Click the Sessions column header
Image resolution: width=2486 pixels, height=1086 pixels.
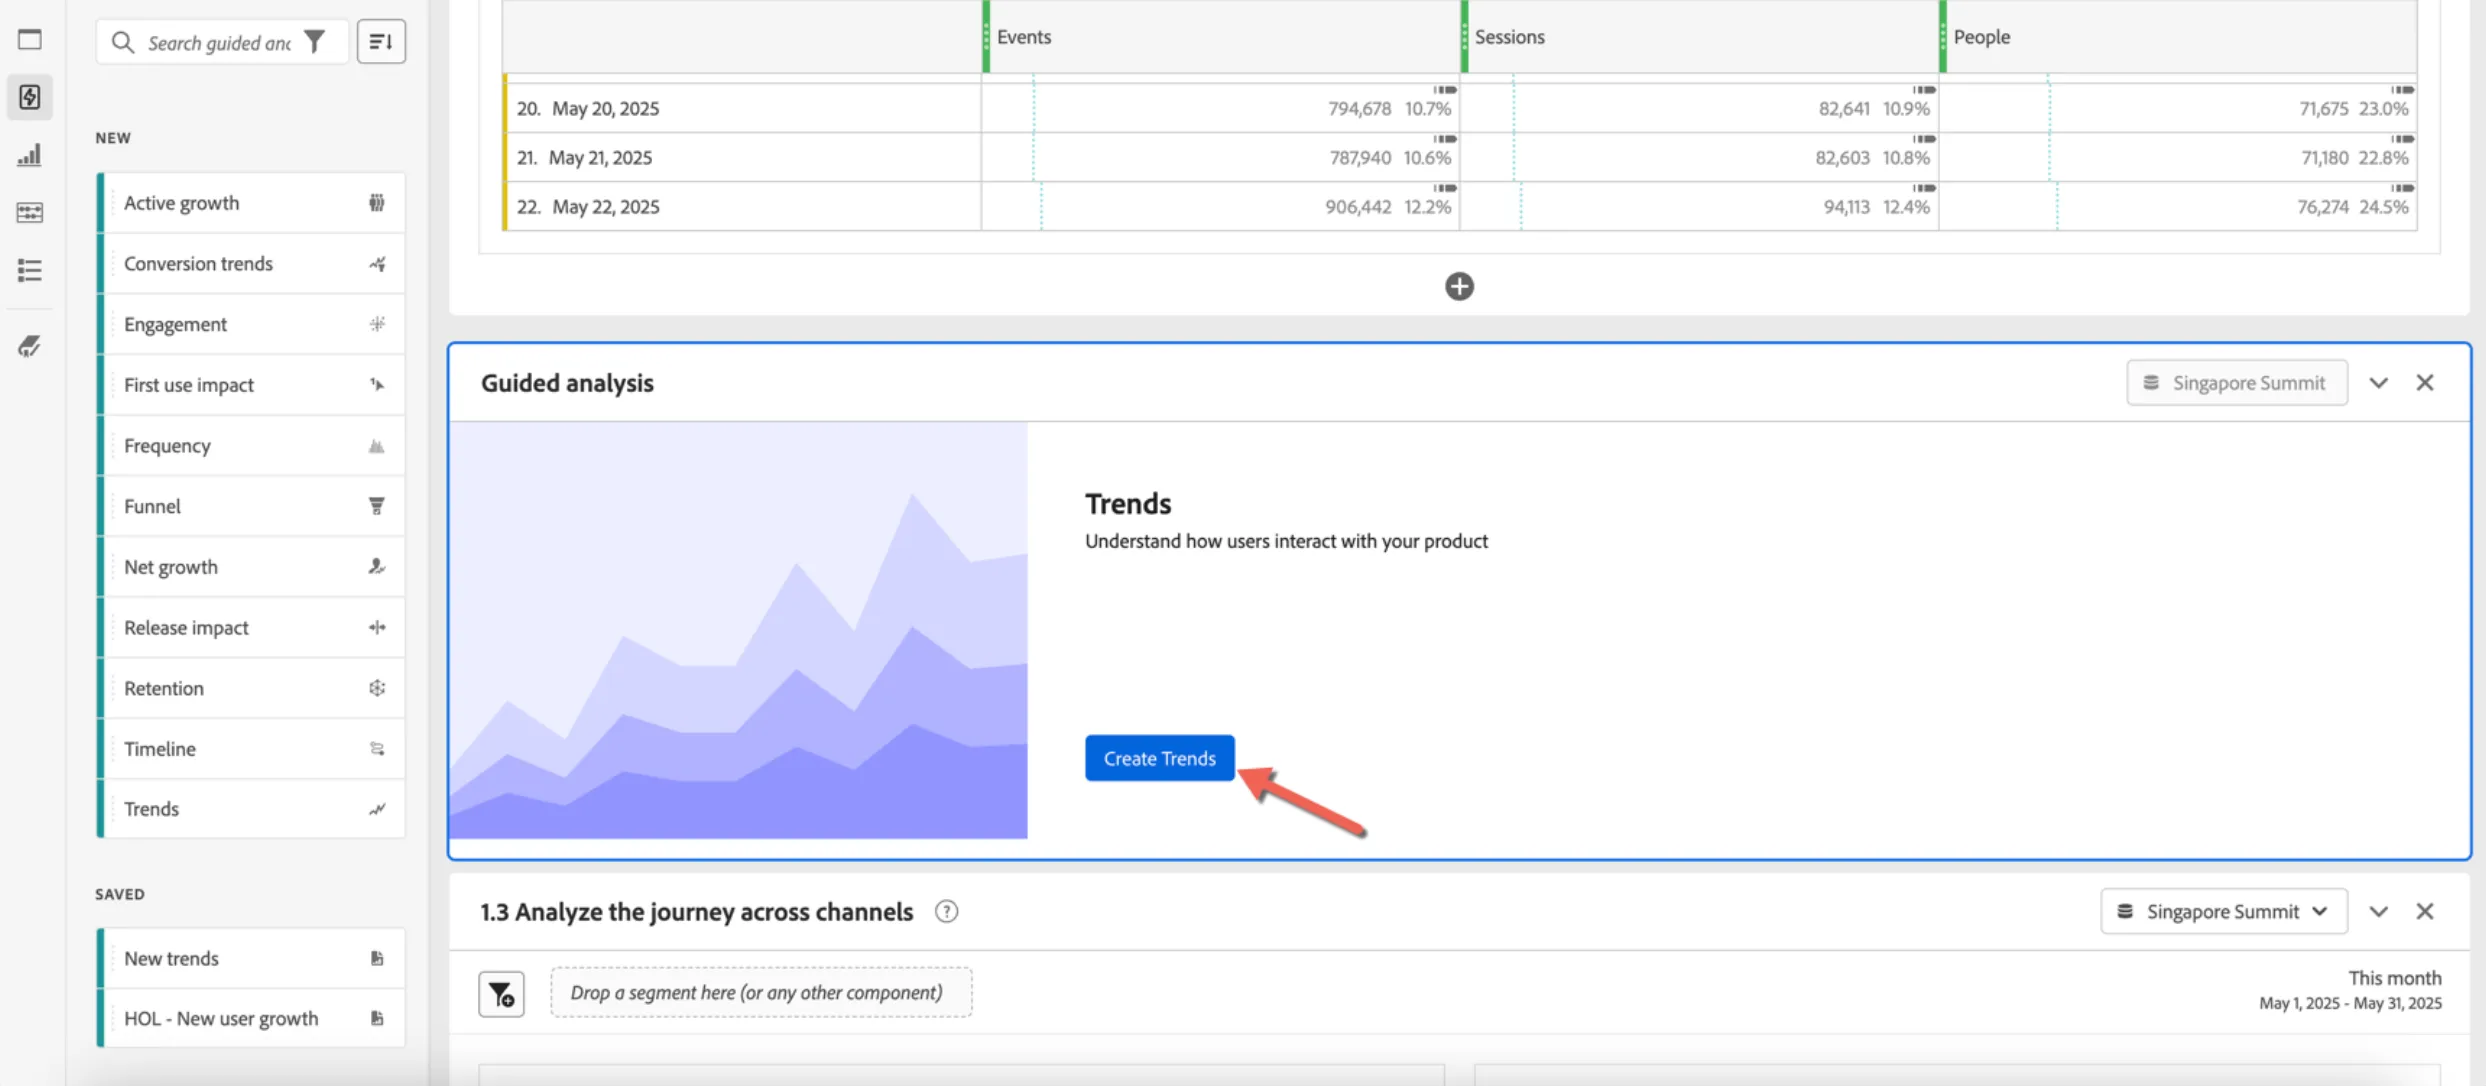1699,37
